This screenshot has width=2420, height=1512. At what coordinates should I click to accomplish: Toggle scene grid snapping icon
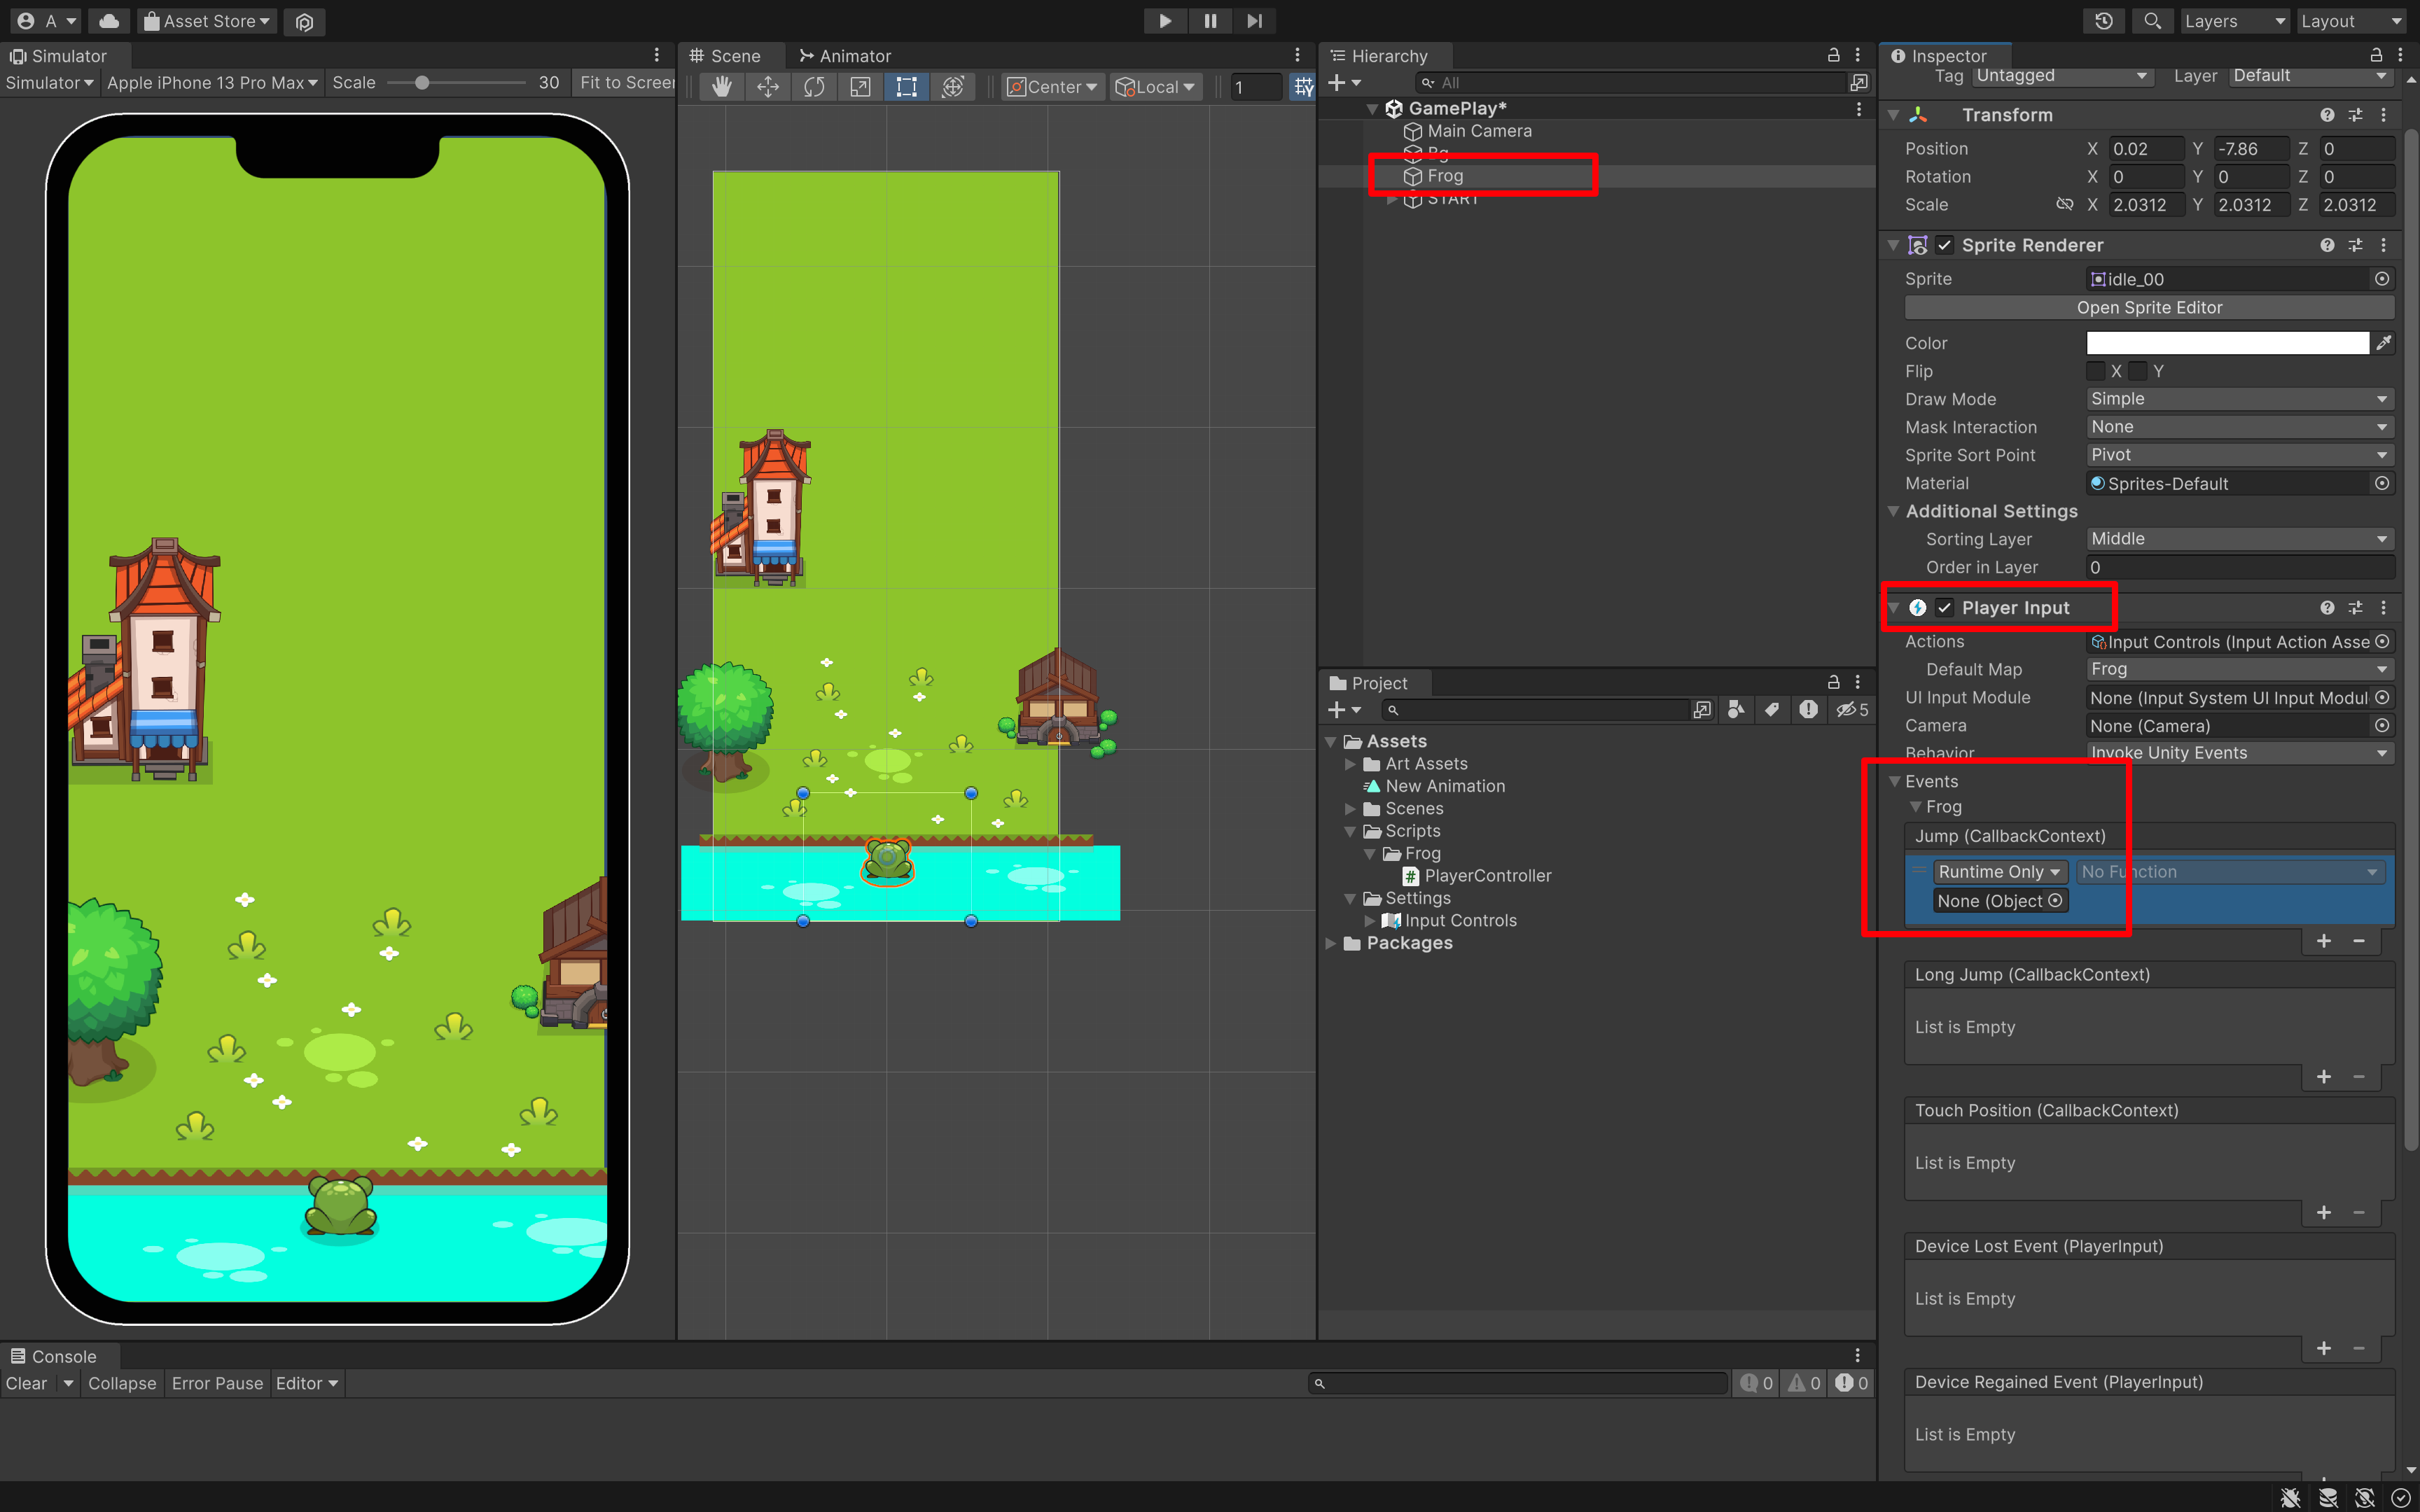[1303, 87]
